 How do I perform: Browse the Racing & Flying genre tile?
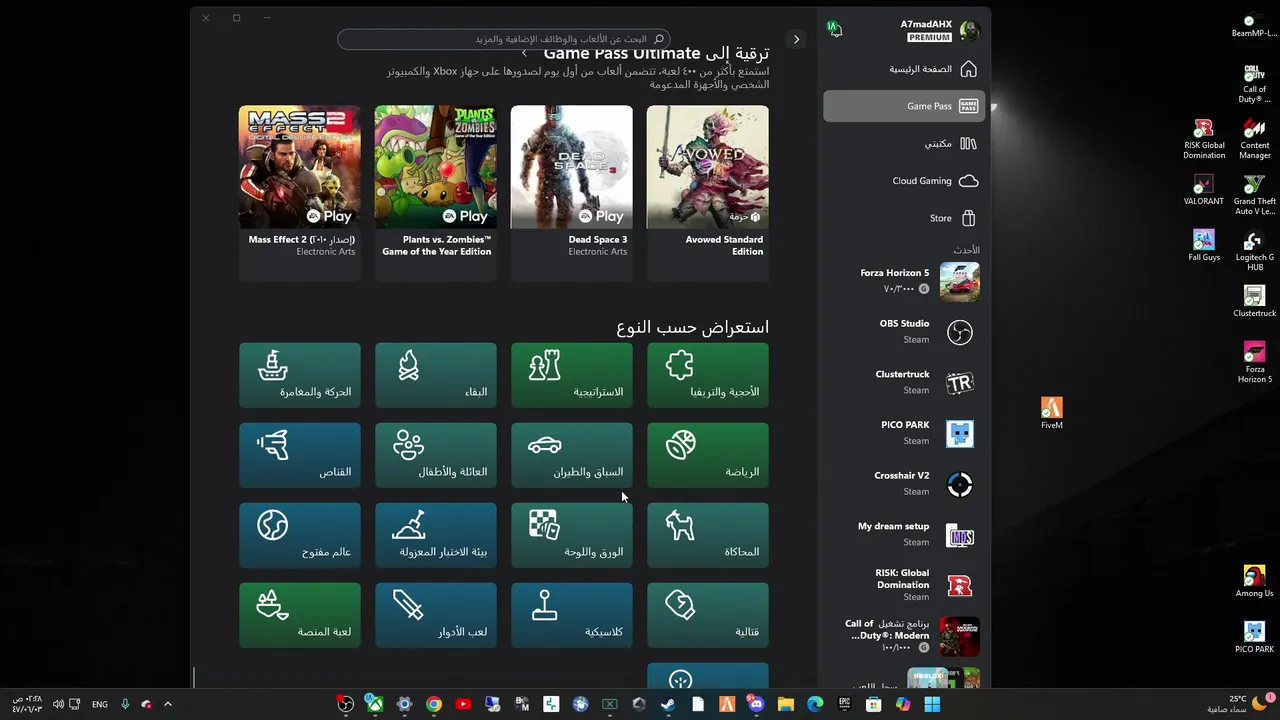[572, 455]
